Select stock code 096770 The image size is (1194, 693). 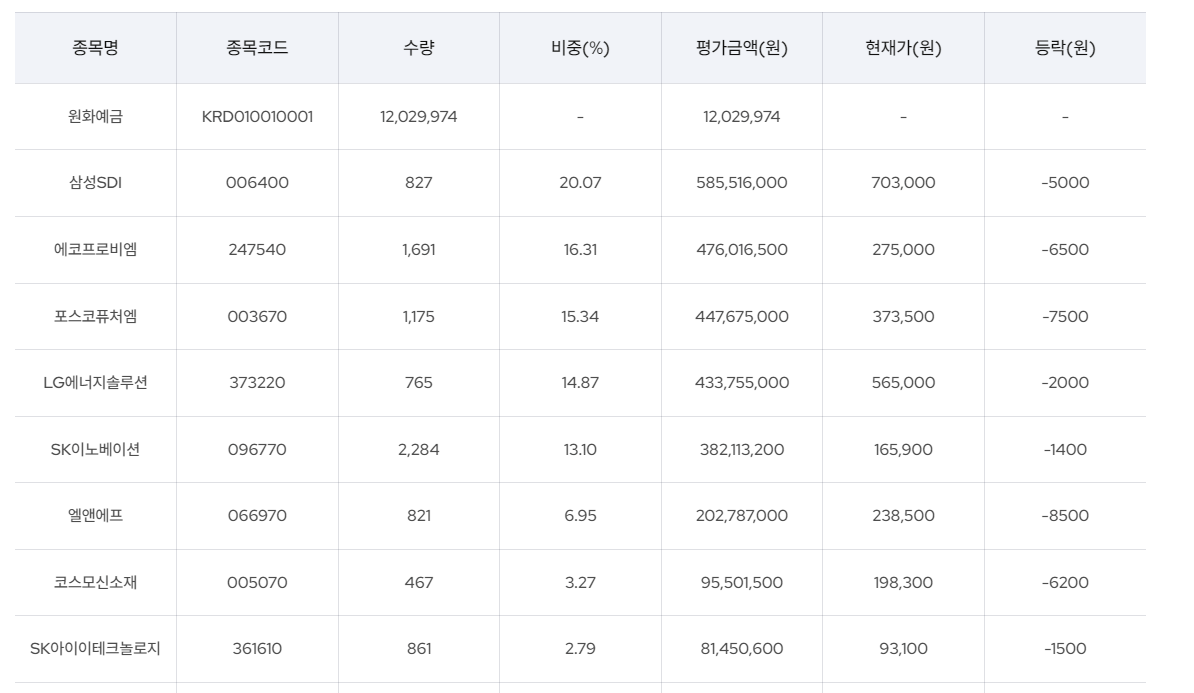click(257, 449)
